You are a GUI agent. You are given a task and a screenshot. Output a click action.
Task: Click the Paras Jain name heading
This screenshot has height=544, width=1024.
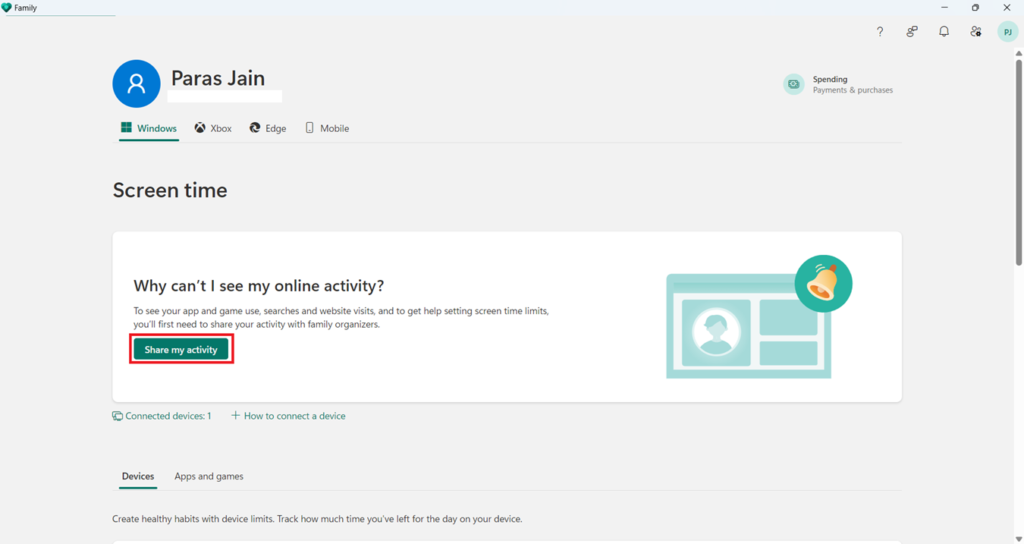pos(218,78)
